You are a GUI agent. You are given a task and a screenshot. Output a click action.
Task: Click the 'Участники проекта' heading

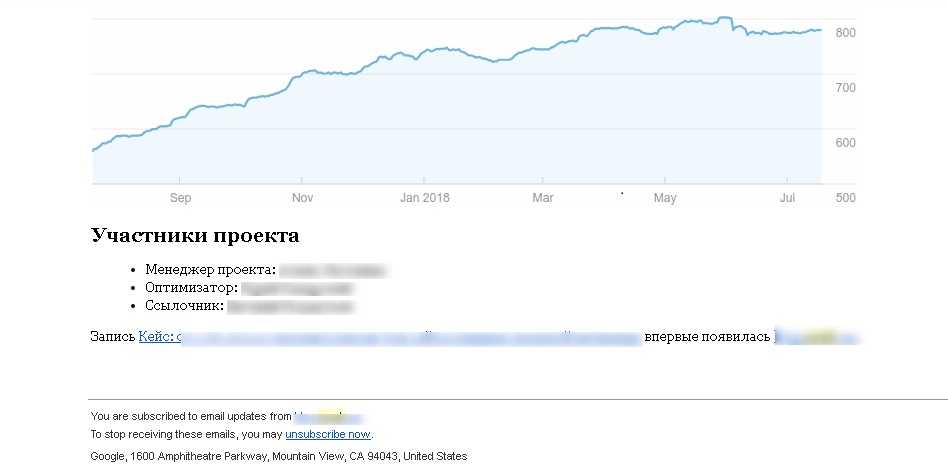click(195, 236)
